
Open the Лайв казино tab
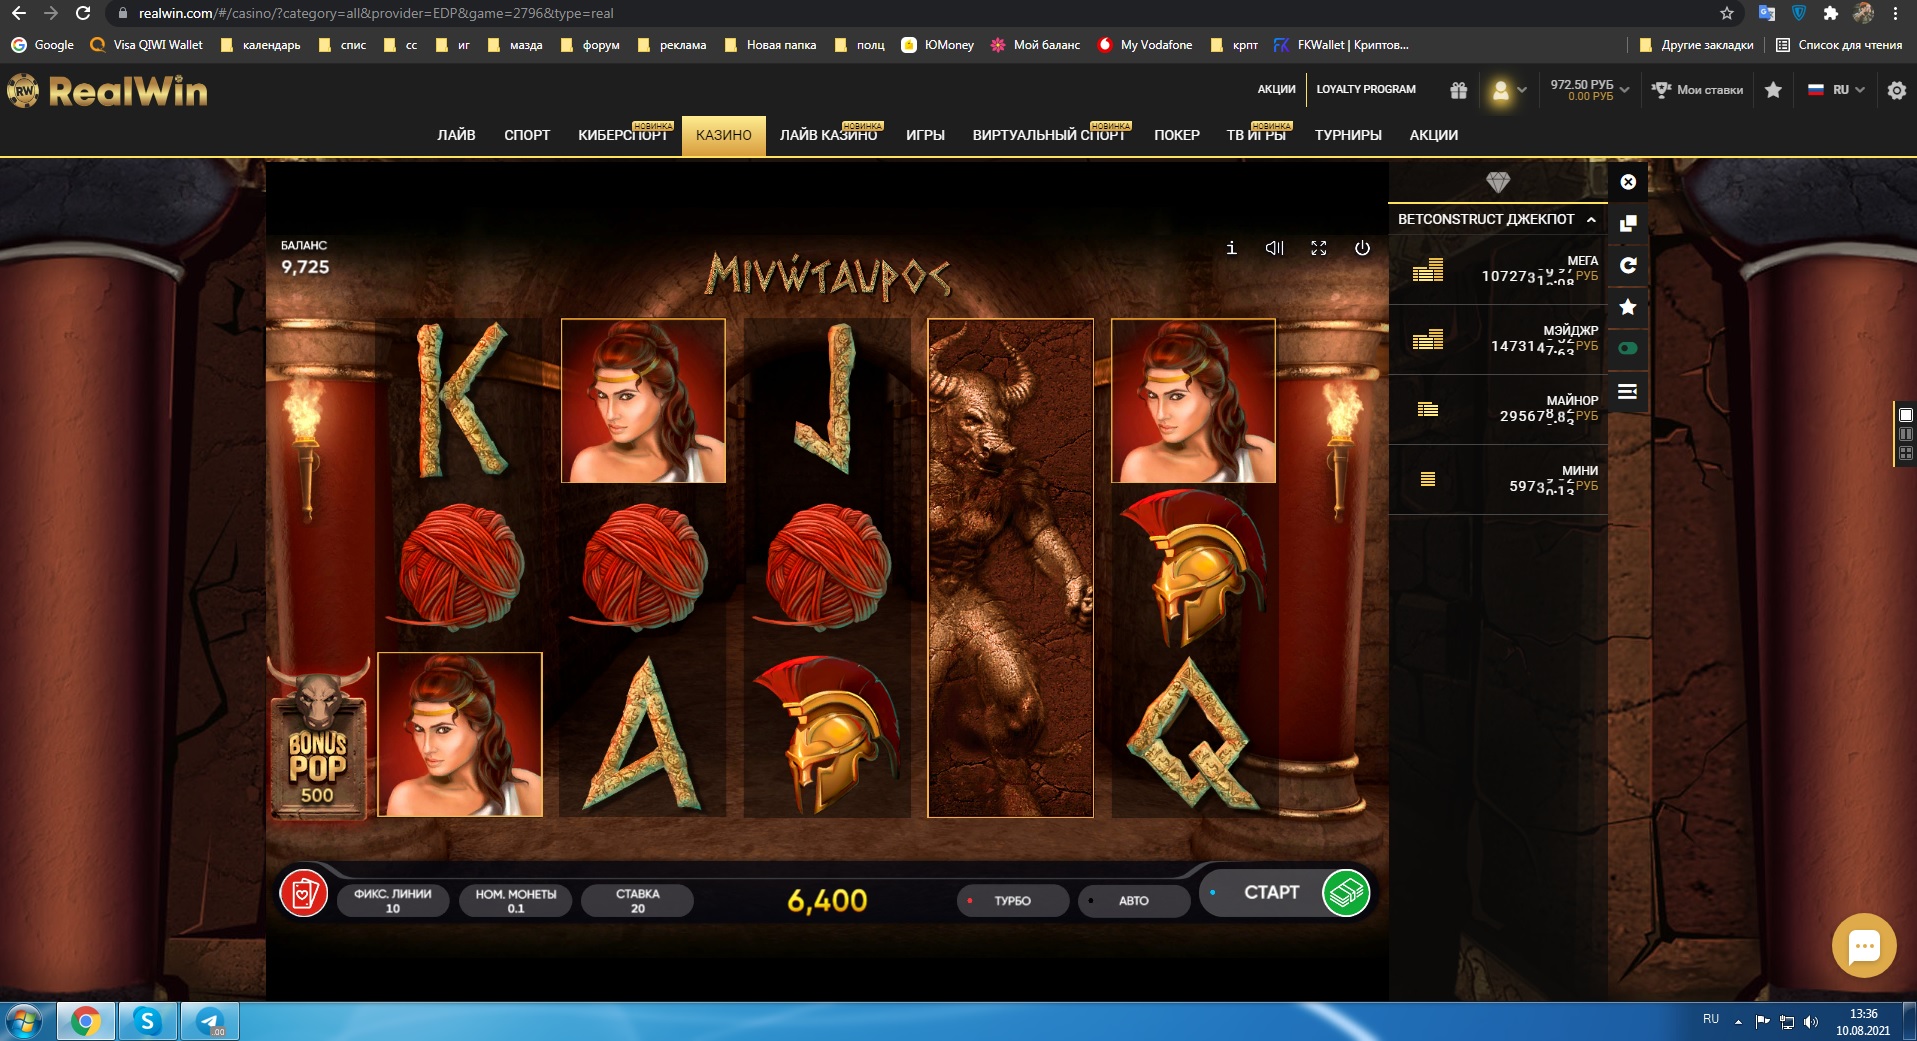point(829,135)
